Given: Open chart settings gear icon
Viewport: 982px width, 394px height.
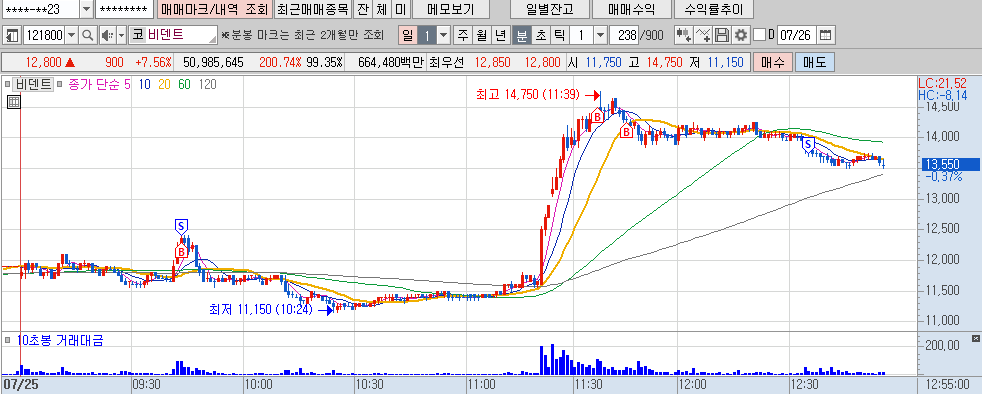Looking at the screenshot, I should click(742, 35).
